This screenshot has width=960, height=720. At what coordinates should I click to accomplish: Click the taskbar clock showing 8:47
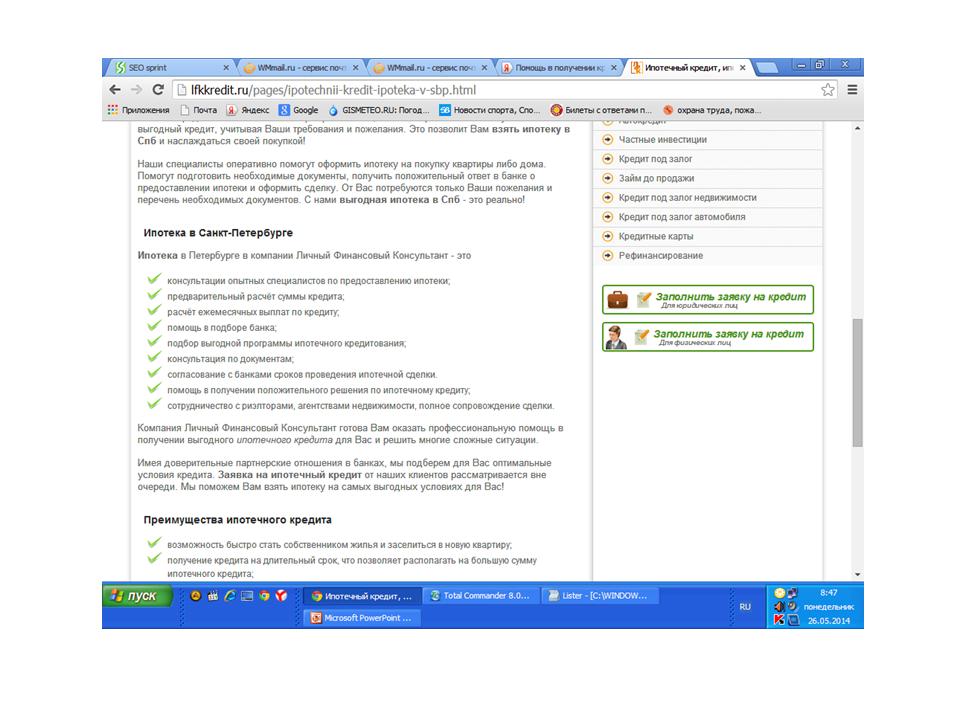click(x=828, y=593)
